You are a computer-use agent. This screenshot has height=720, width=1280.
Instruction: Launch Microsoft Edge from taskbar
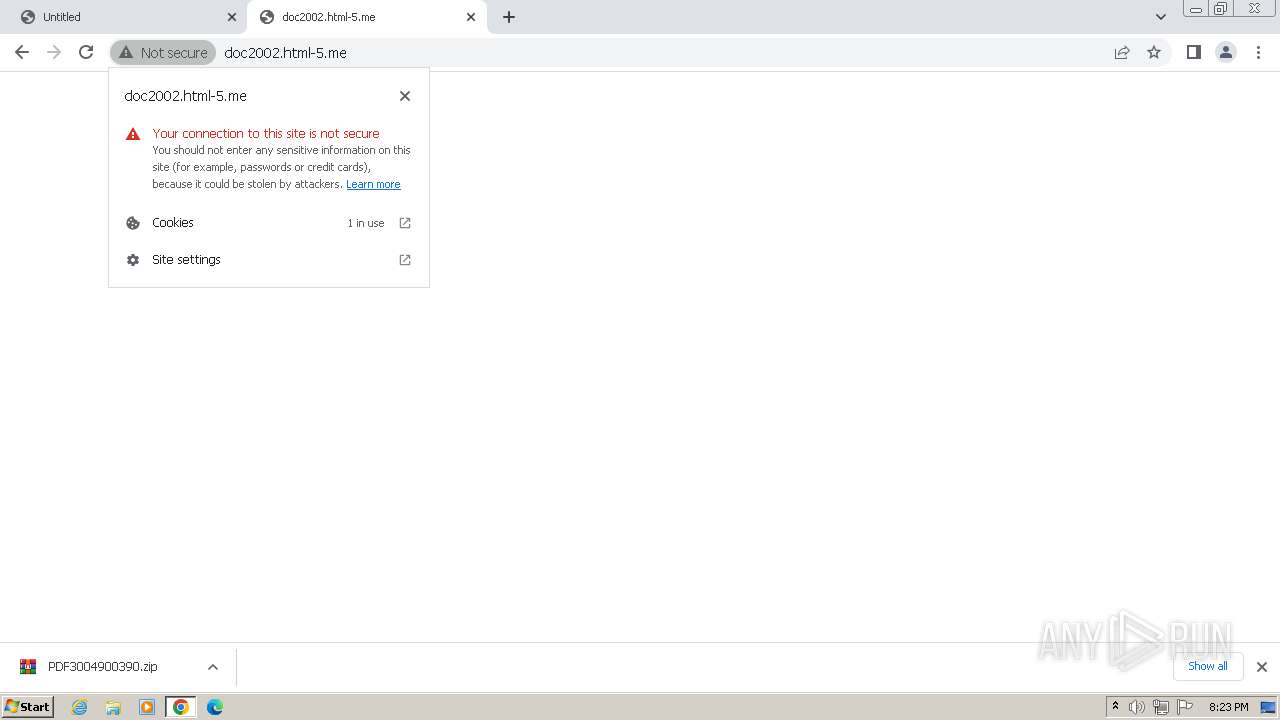[215, 707]
